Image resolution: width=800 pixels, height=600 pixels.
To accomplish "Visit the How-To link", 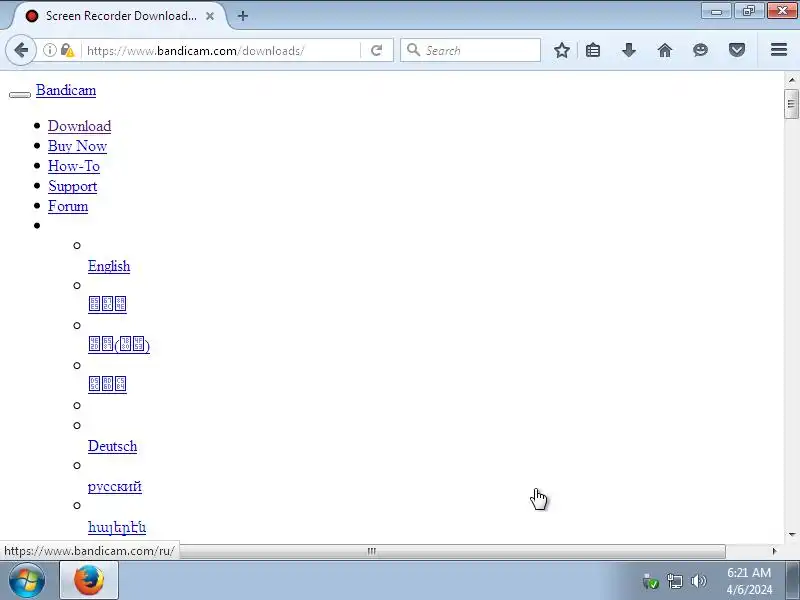I will [x=74, y=166].
